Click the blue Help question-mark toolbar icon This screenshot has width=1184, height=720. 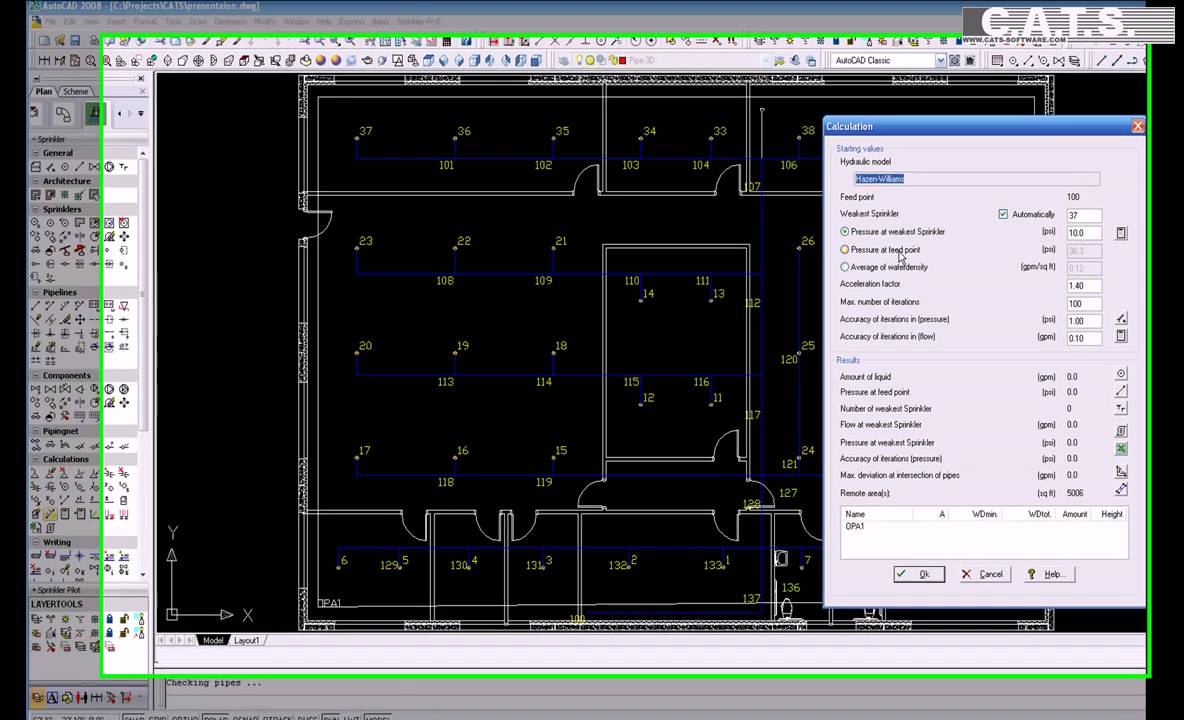point(467,41)
